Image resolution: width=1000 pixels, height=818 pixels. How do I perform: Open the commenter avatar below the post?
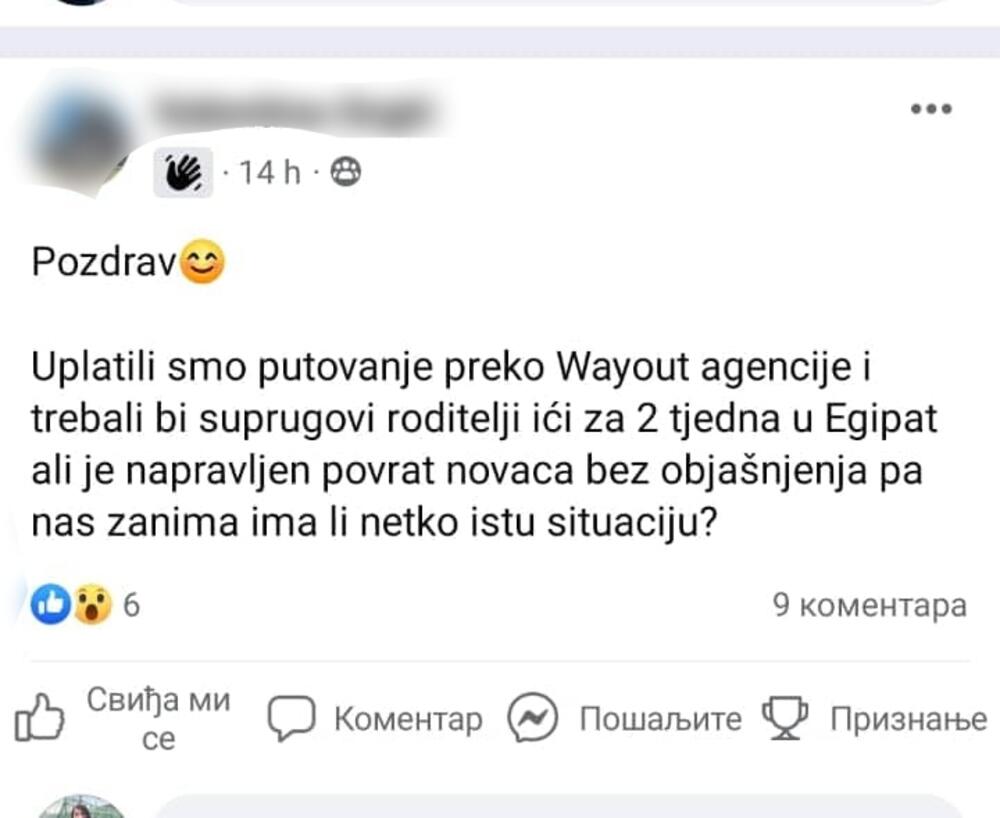81,807
